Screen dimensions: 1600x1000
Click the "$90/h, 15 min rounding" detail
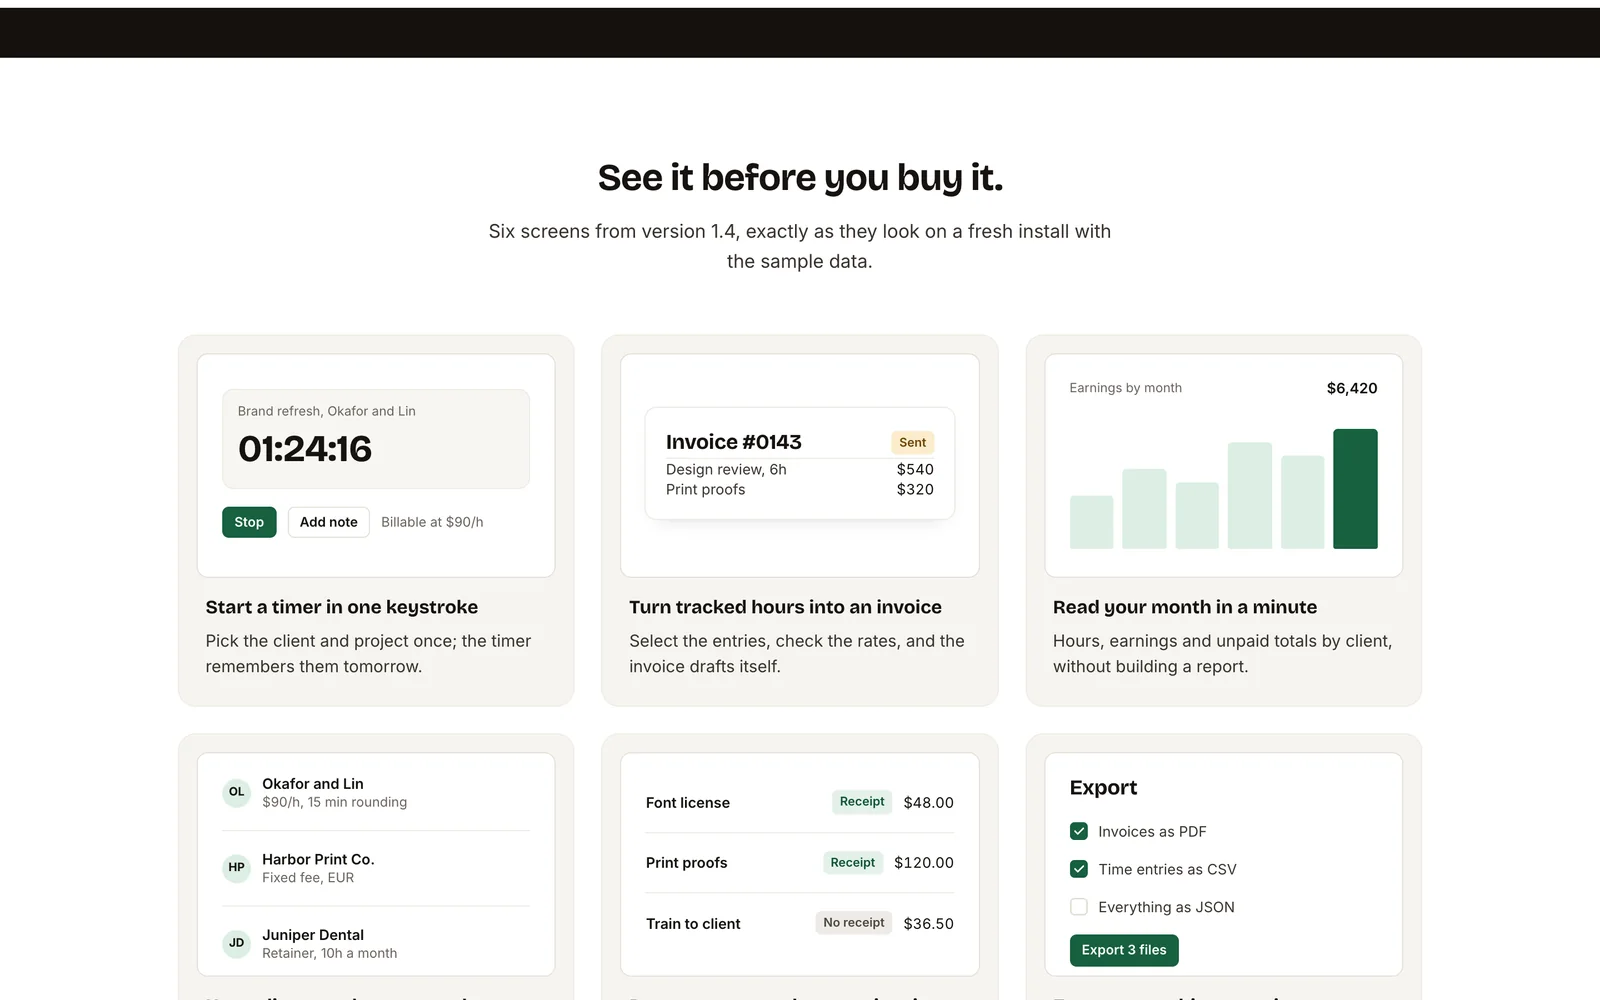click(x=335, y=802)
